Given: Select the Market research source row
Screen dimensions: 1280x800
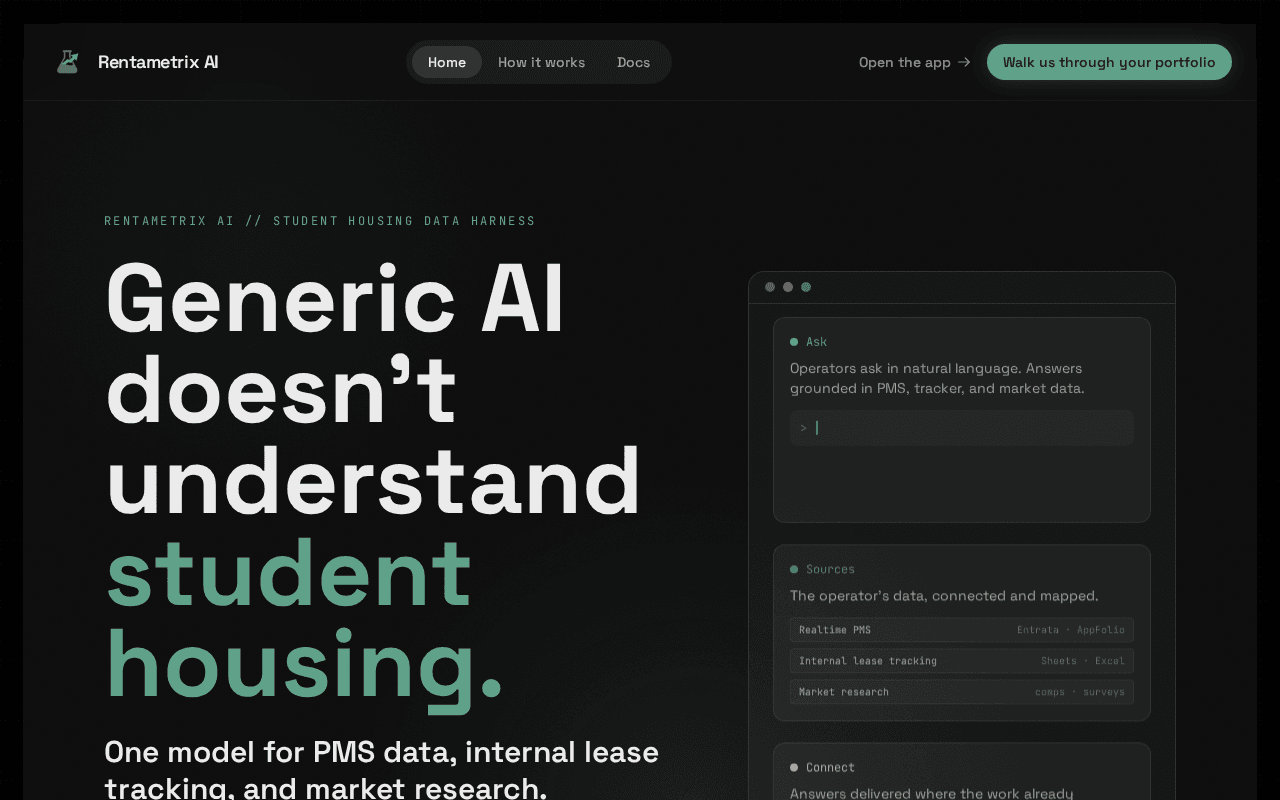Looking at the screenshot, I should pyautogui.click(x=962, y=692).
